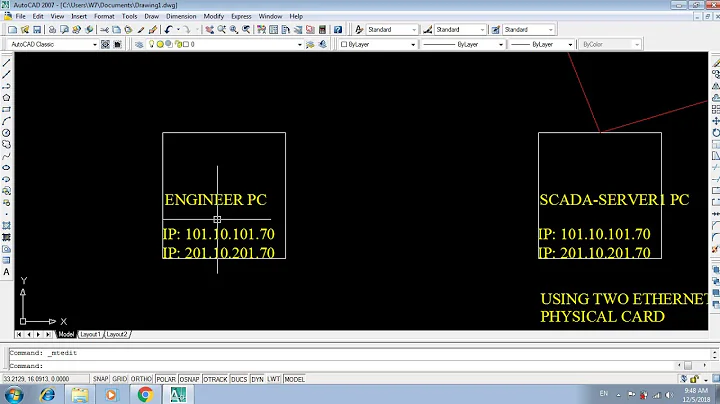Toggle OSNAP object snap
The image size is (720, 404).
189,379
